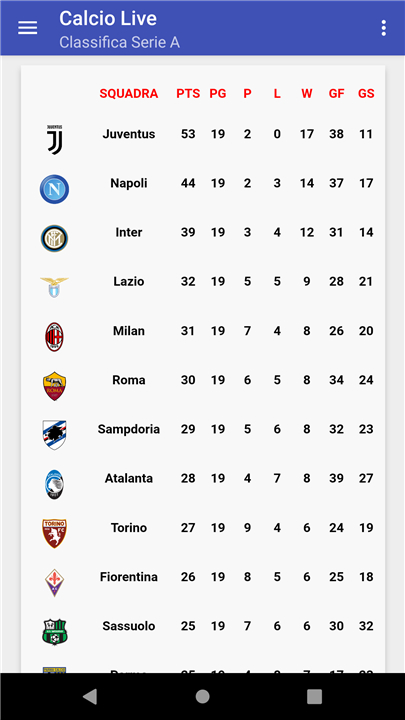Open the three-dot overflow menu
The width and height of the screenshot is (405, 720).
pos(383,28)
